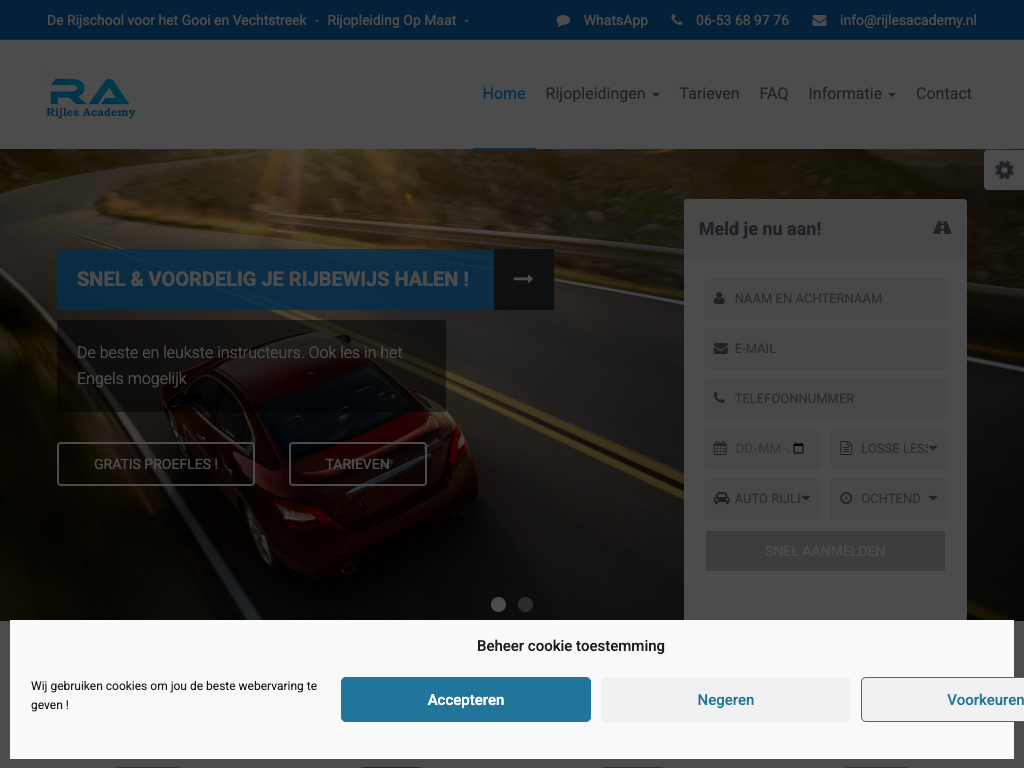Click the 'Rijopleiding Op Maat' top bar text
Screen dimensions: 1024x768
(392, 20)
